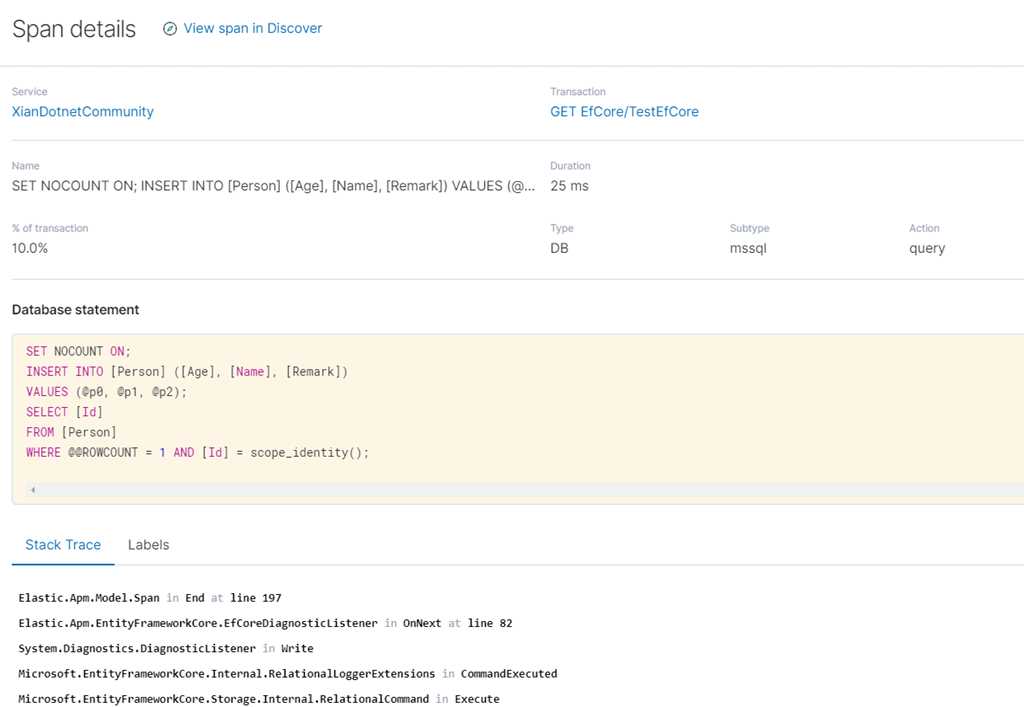Click the Subtype field label
The height and width of the screenshot is (707, 1024).
tap(749, 228)
